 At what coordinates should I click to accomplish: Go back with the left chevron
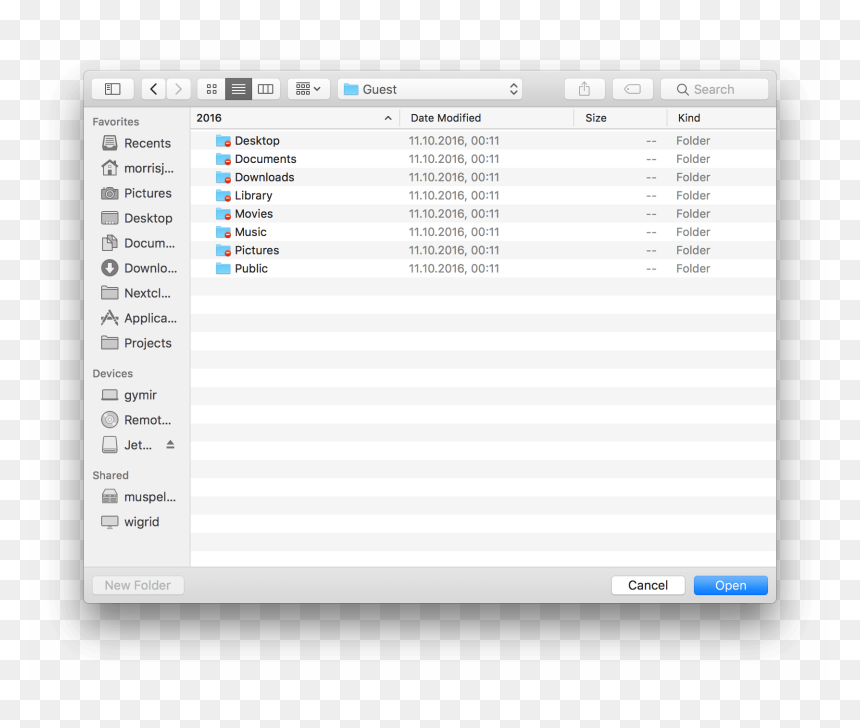coord(154,89)
